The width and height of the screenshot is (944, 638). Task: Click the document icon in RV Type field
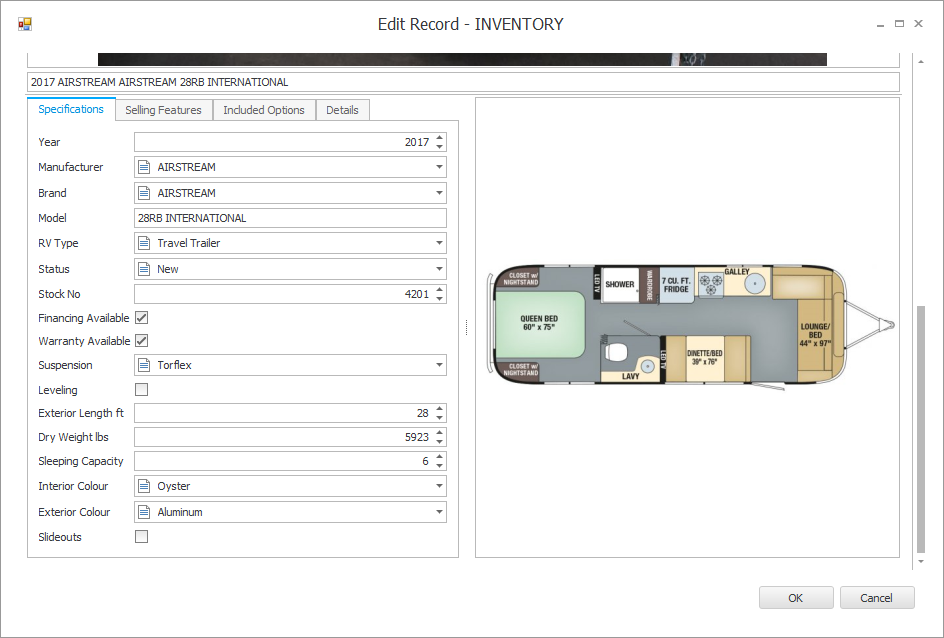pos(144,243)
